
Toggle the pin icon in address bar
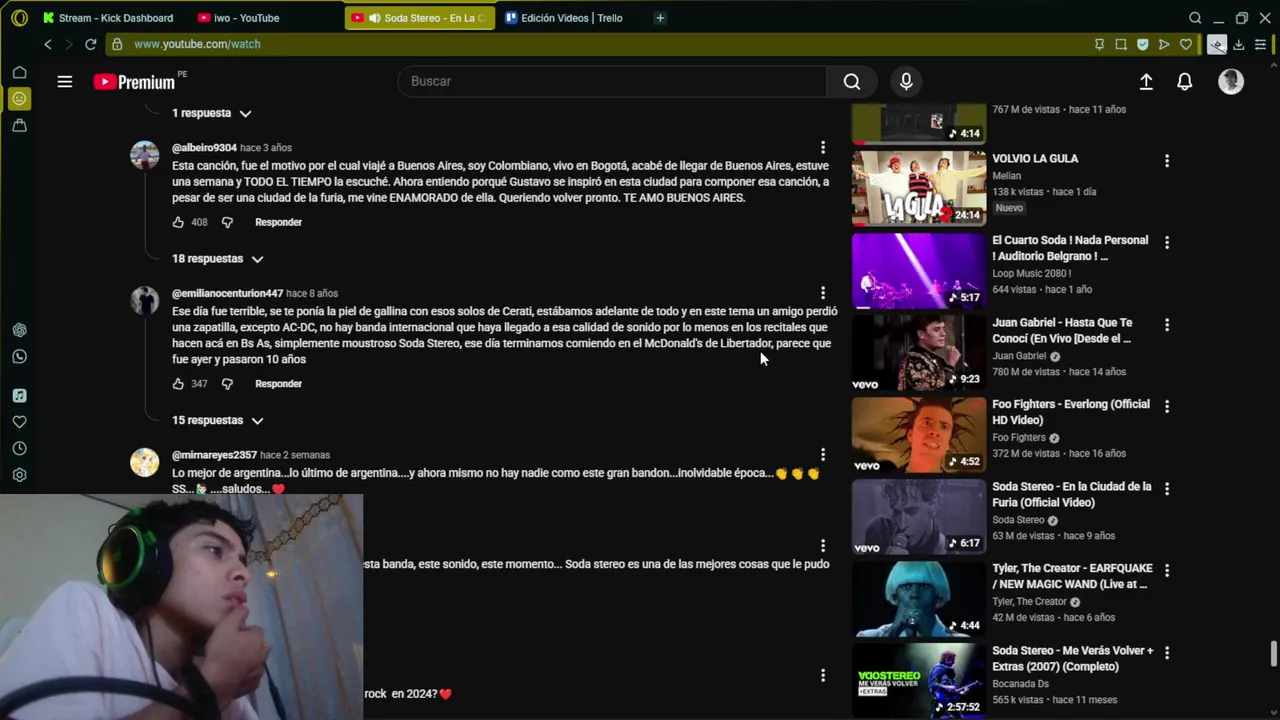[x=1099, y=44]
